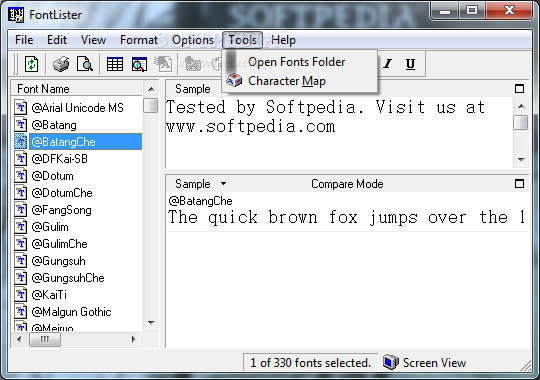Click the font preview magnifier toolbar icon
The height and width of the screenshot is (380, 540).
click(139, 64)
